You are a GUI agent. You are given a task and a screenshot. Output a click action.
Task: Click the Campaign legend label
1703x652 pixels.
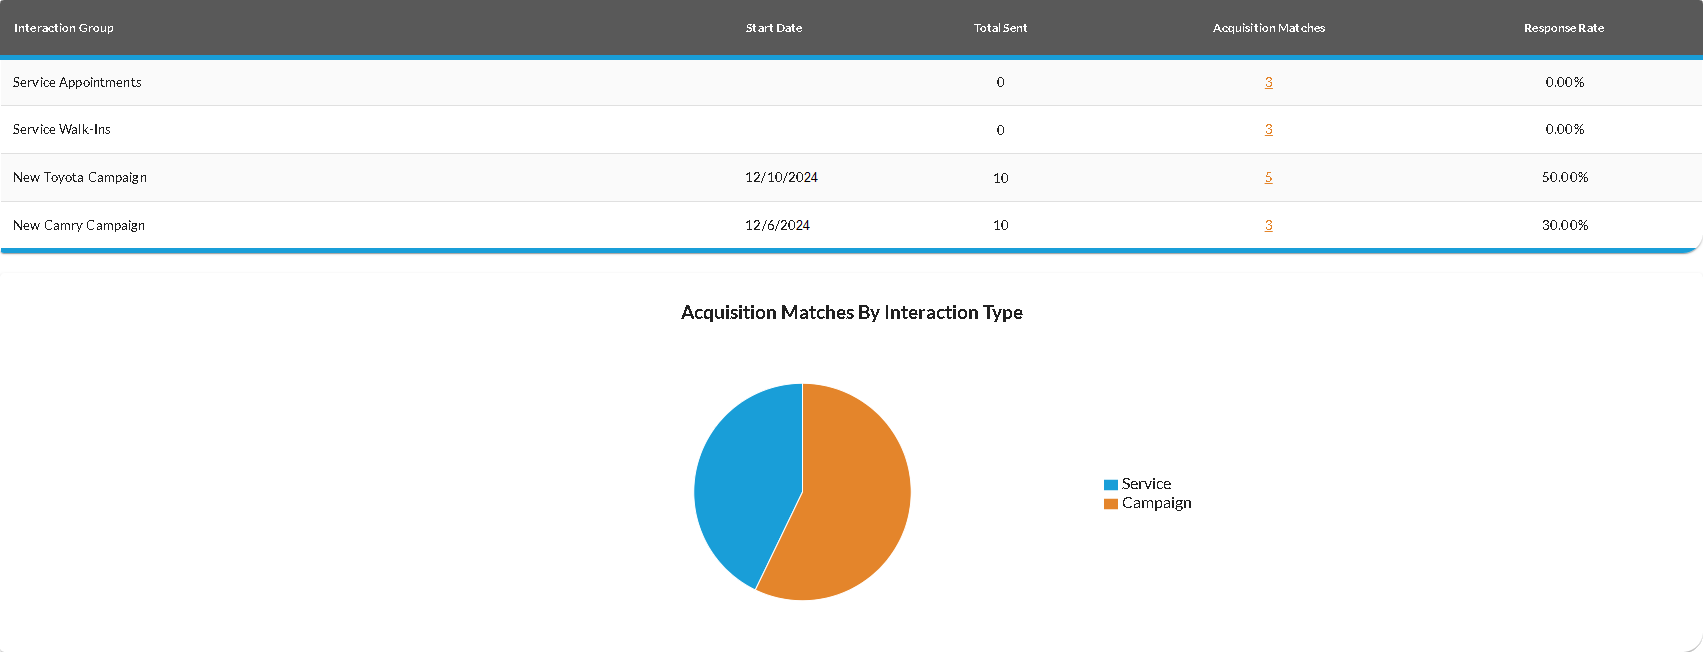(x=1156, y=503)
